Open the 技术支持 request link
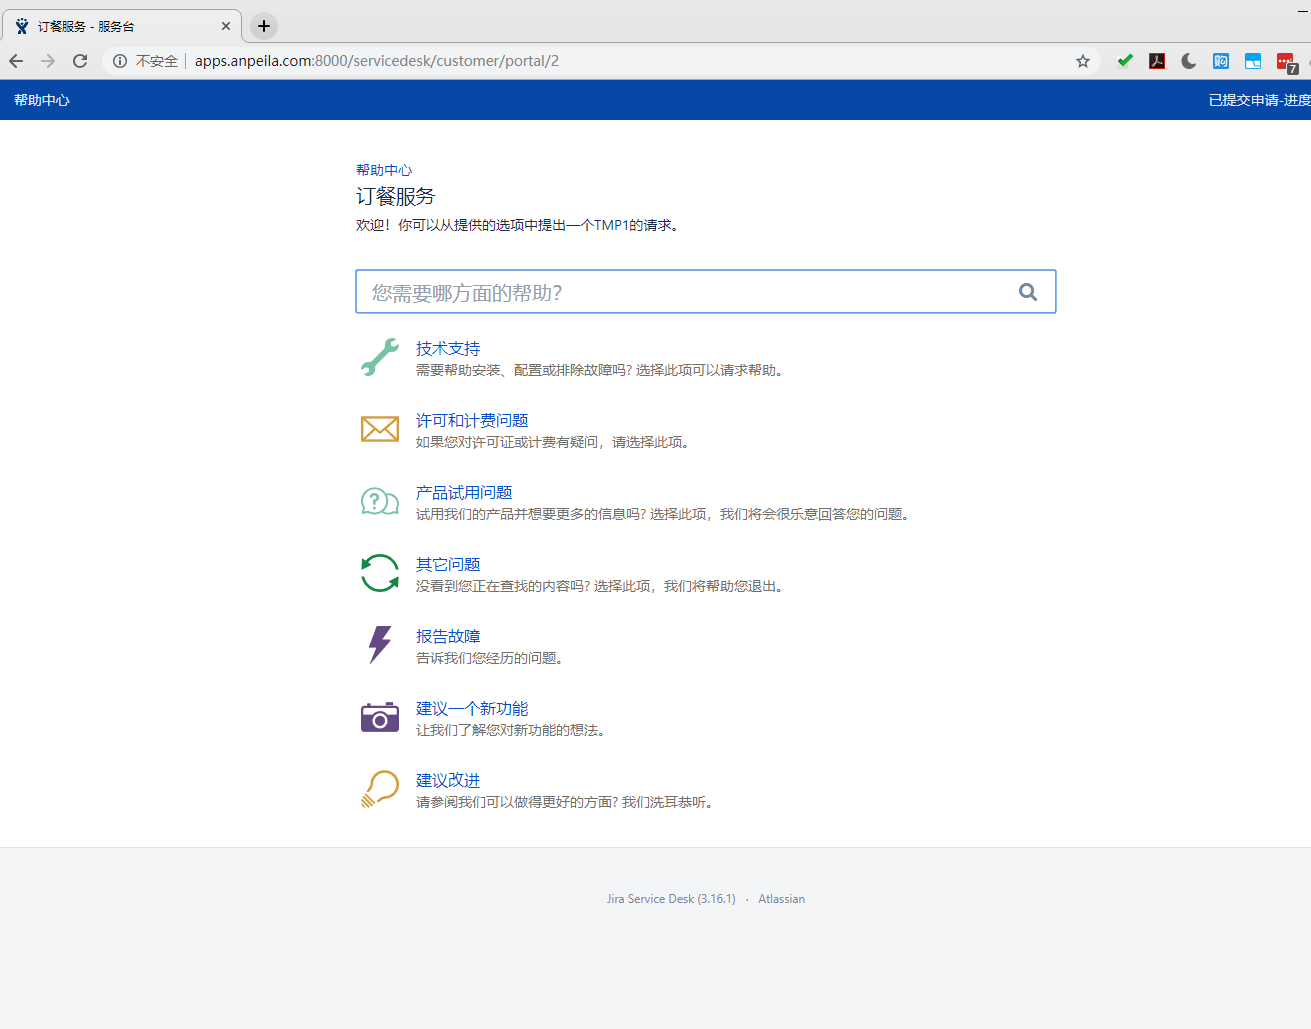Screen dimensions: 1311x1029 click(448, 348)
